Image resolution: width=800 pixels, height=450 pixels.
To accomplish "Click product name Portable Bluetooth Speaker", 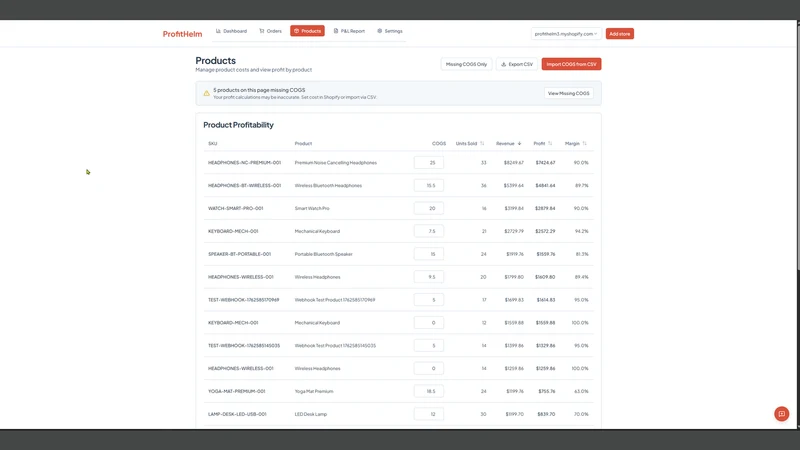I will (323, 254).
